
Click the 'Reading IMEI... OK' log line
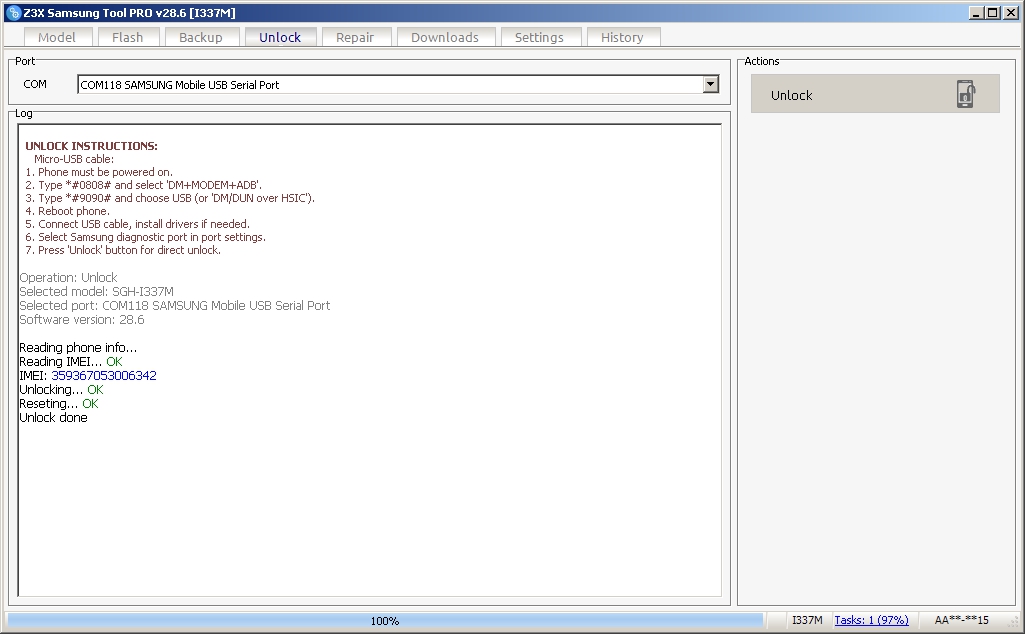71,361
